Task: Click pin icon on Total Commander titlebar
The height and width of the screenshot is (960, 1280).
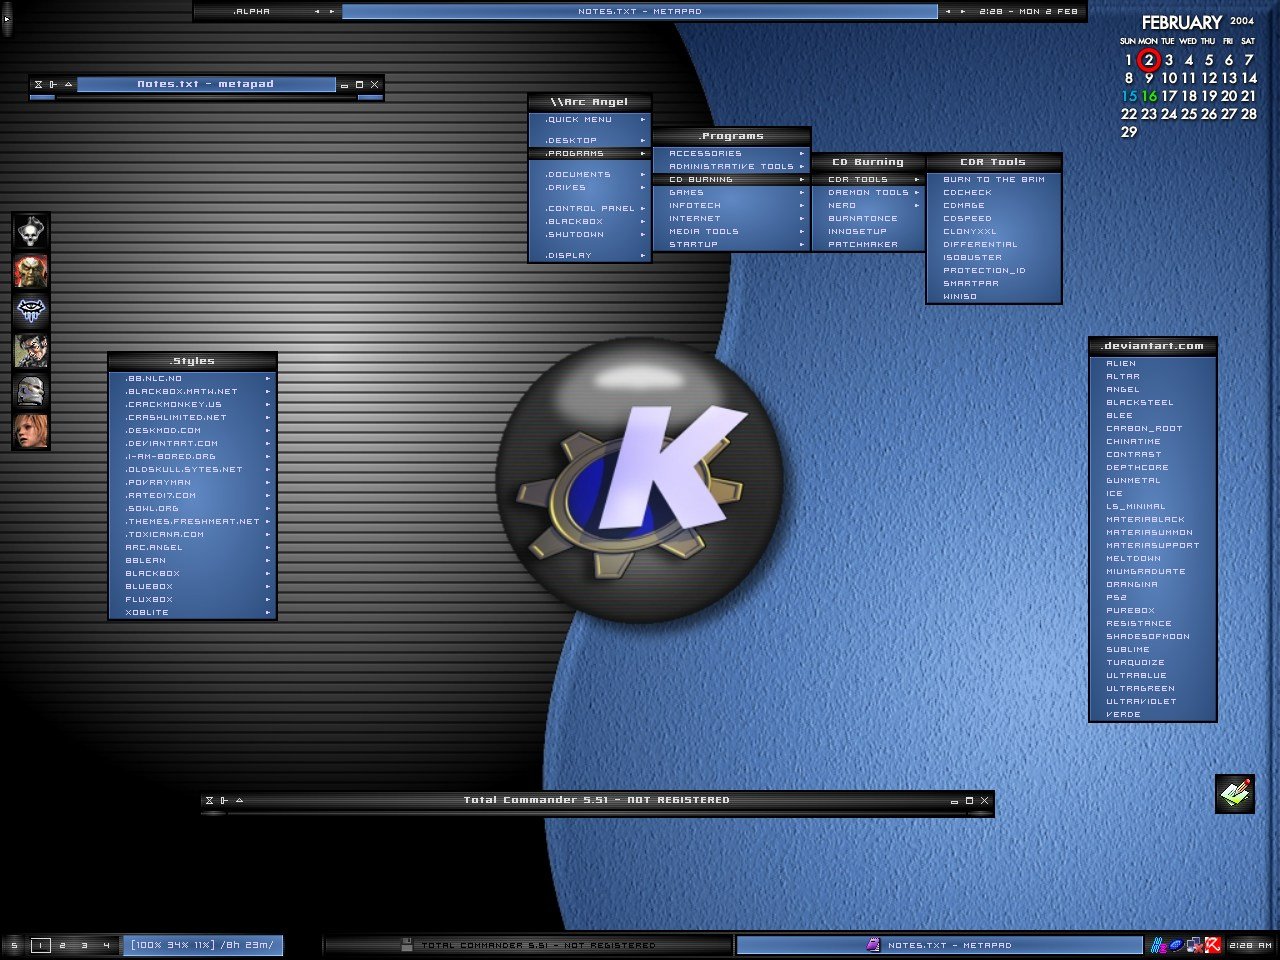Action: [224, 800]
